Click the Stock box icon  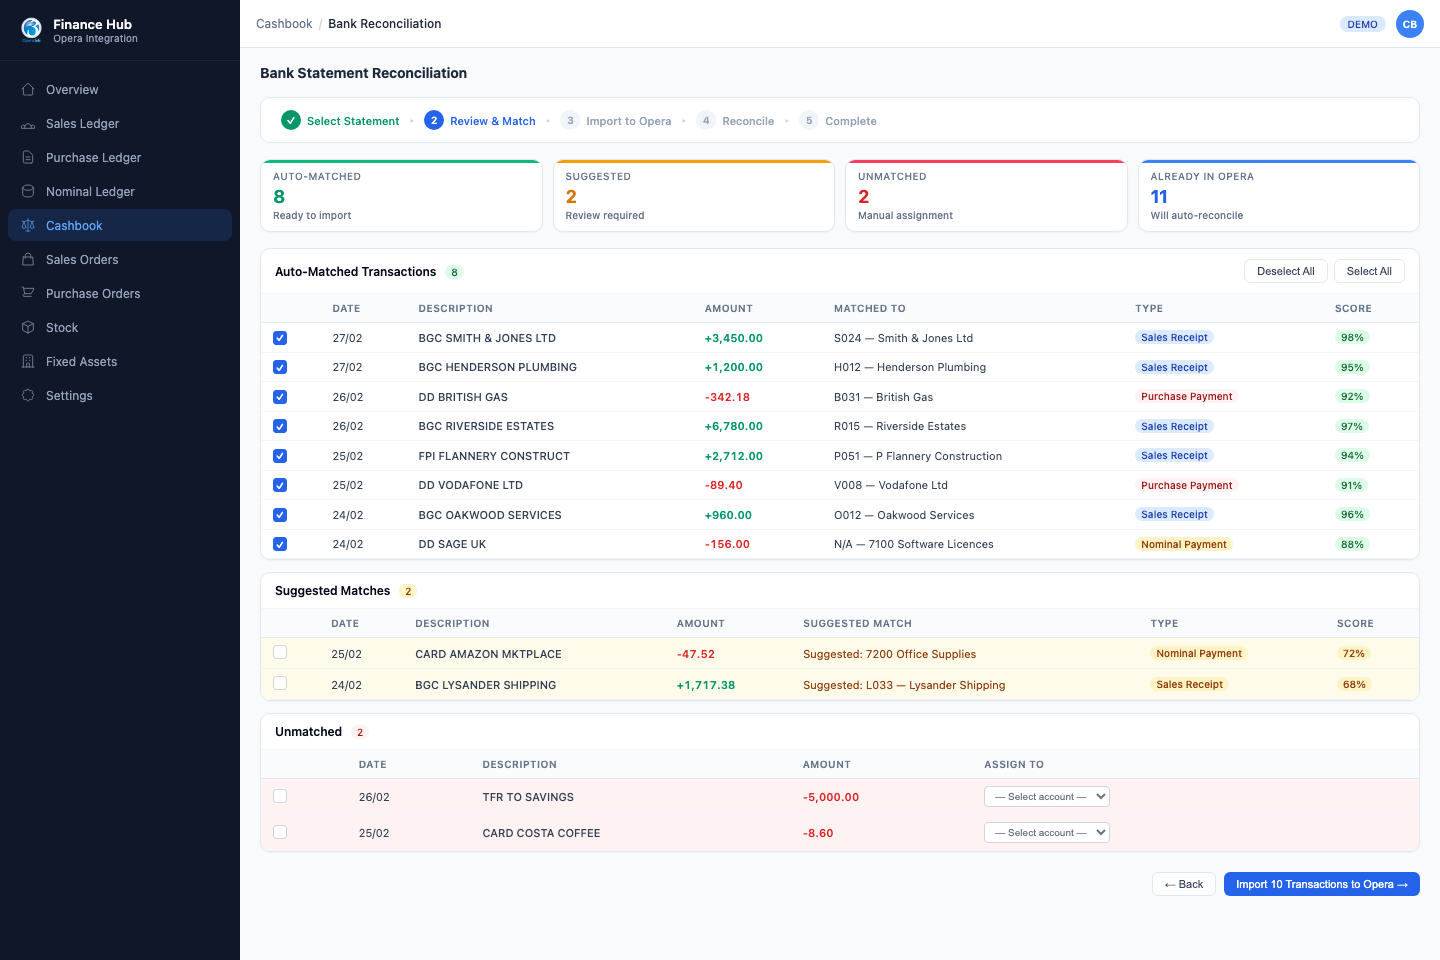28,328
